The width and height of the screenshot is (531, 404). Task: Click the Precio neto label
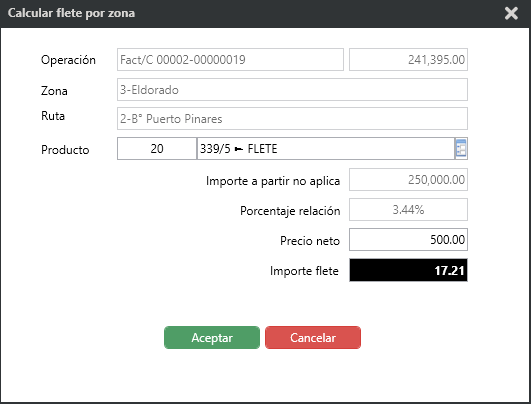(x=310, y=241)
